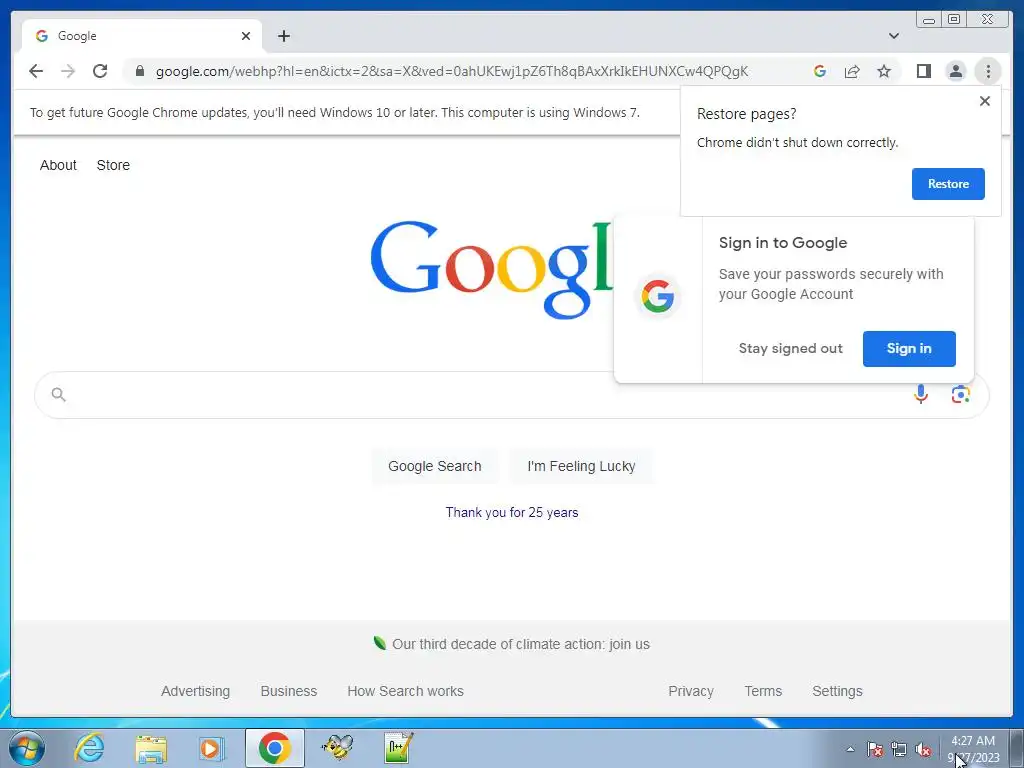Launch Internet Explorer from taskbar
The height and width of the screenshot is (768, 1024).
89,748
